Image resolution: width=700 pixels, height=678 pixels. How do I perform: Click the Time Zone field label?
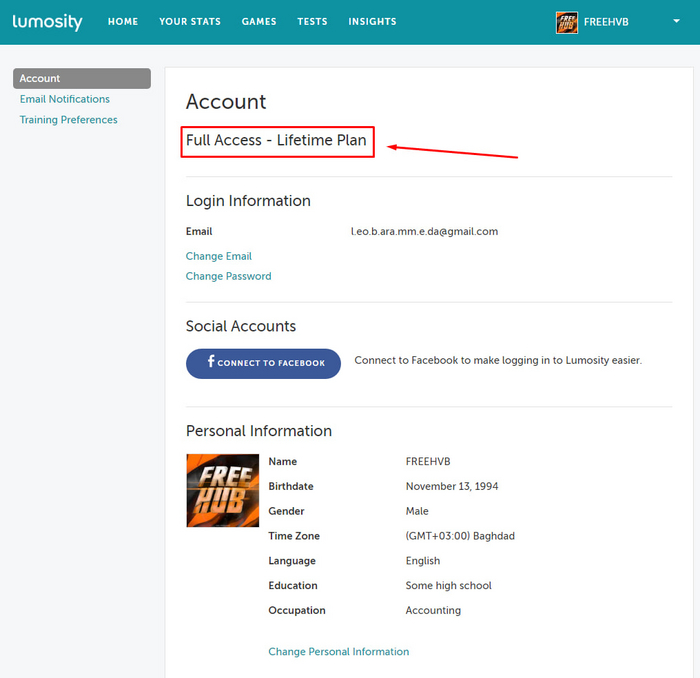294,536
